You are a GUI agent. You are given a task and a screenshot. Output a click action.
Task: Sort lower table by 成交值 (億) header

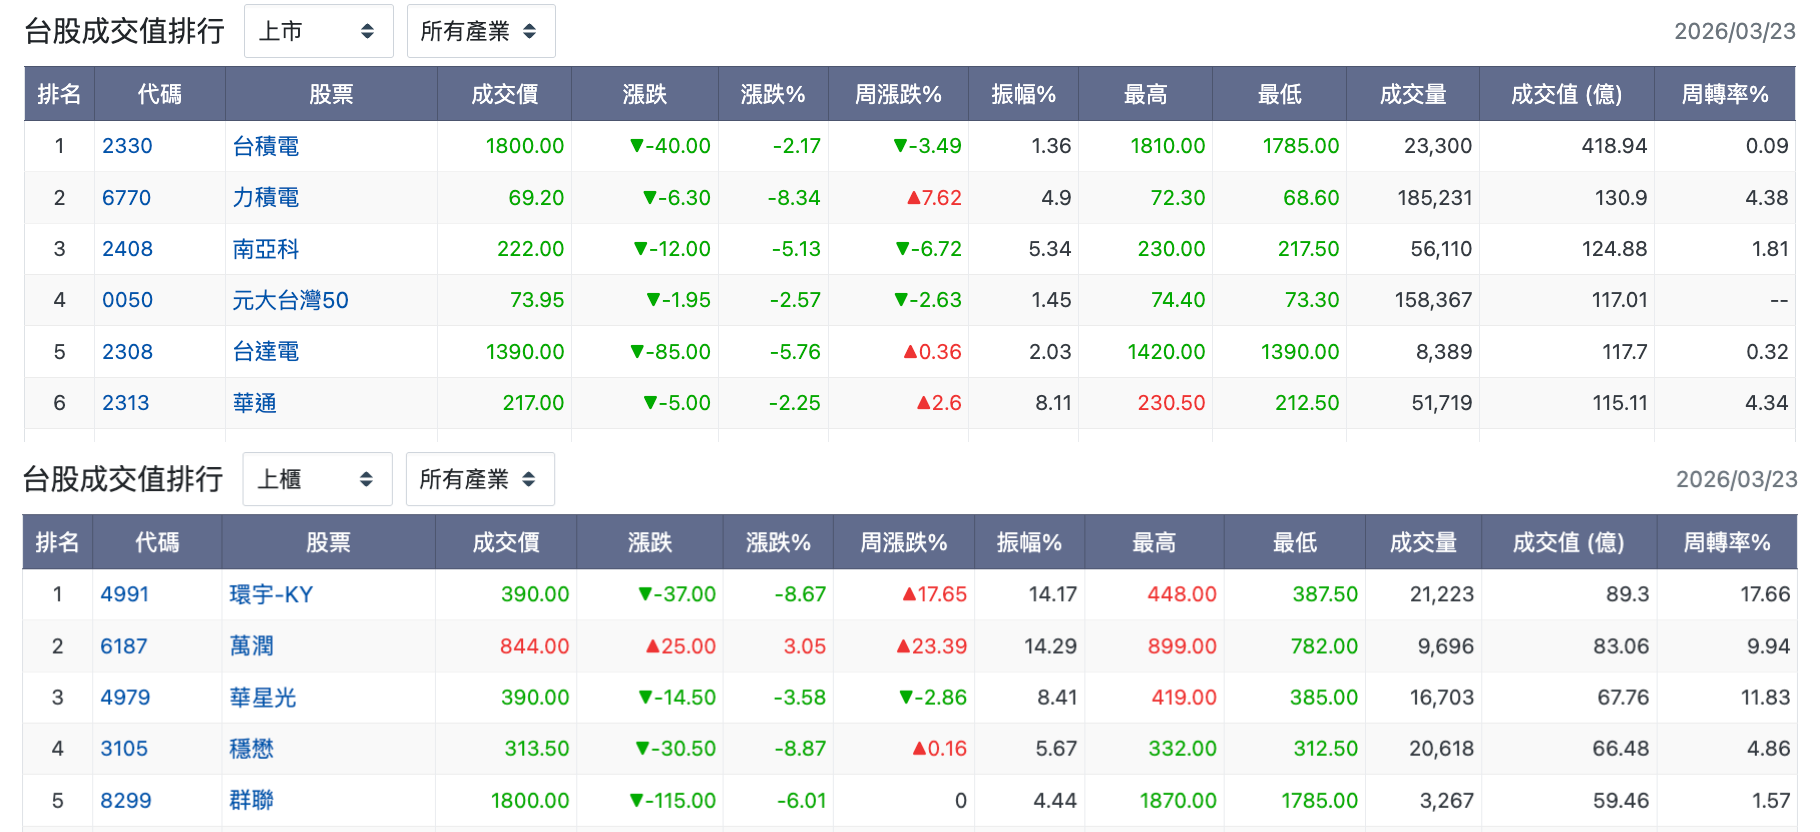coord(1568,542)
